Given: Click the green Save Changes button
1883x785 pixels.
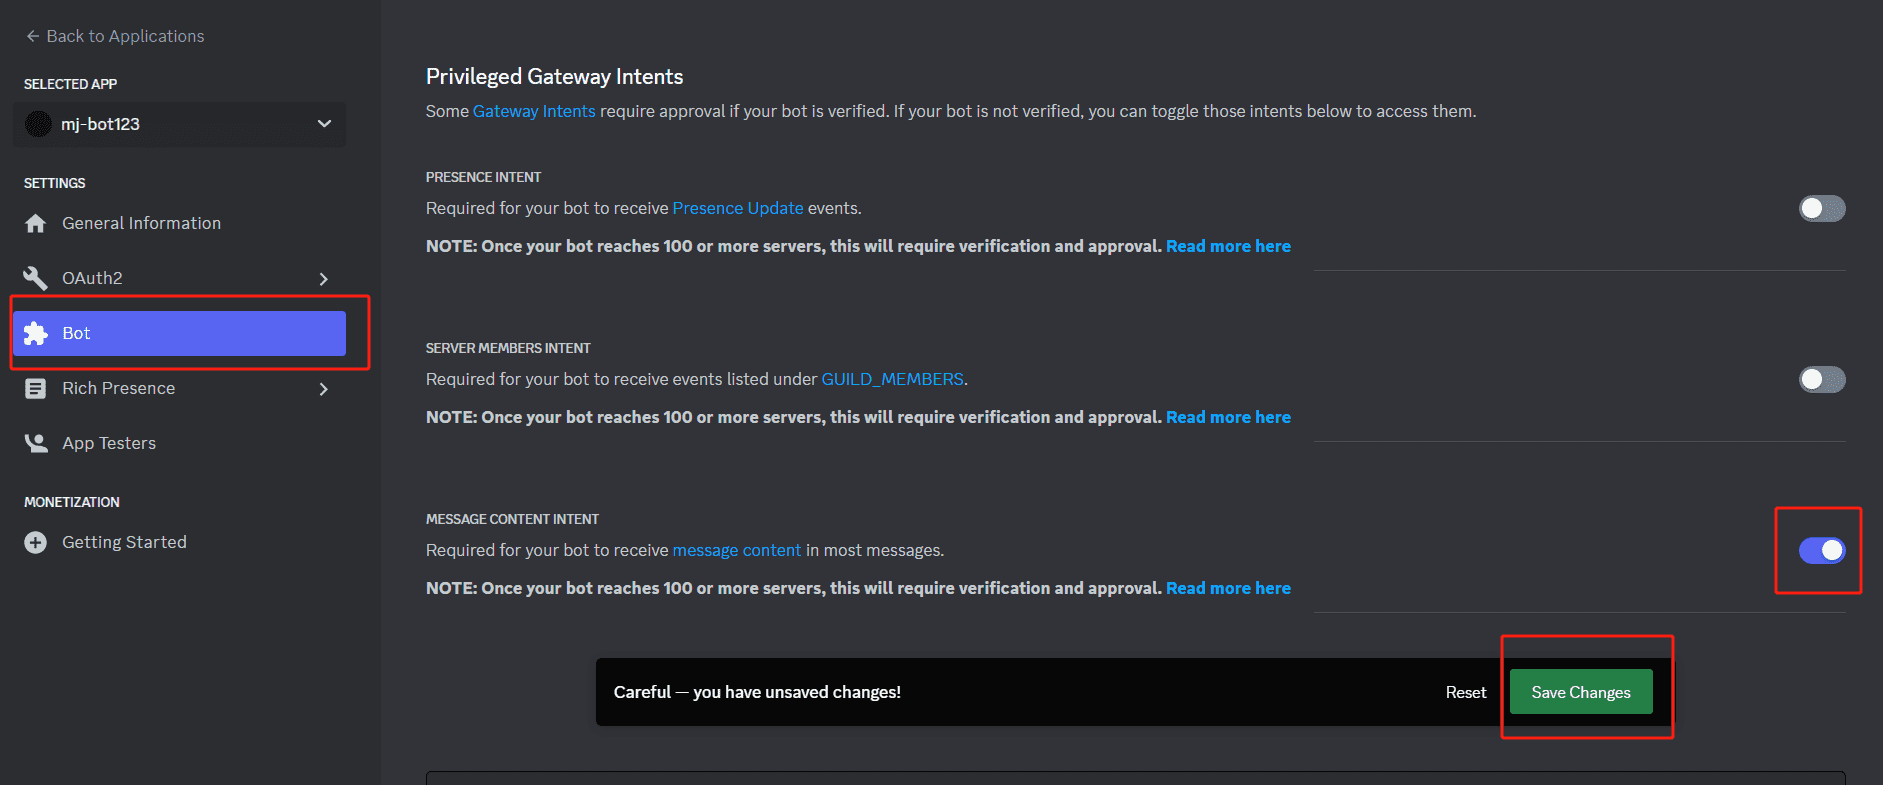Looking at the screenshot, I should pos(1581,692).
